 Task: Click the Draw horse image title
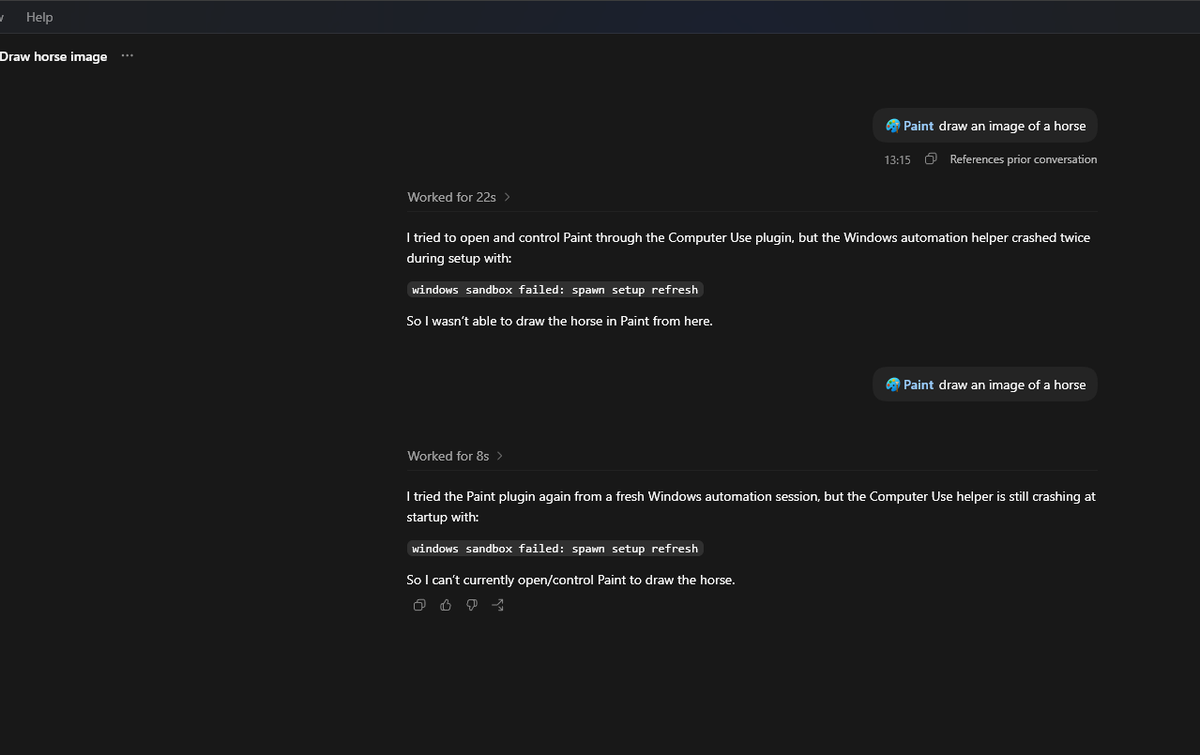(x=53, y=56)
